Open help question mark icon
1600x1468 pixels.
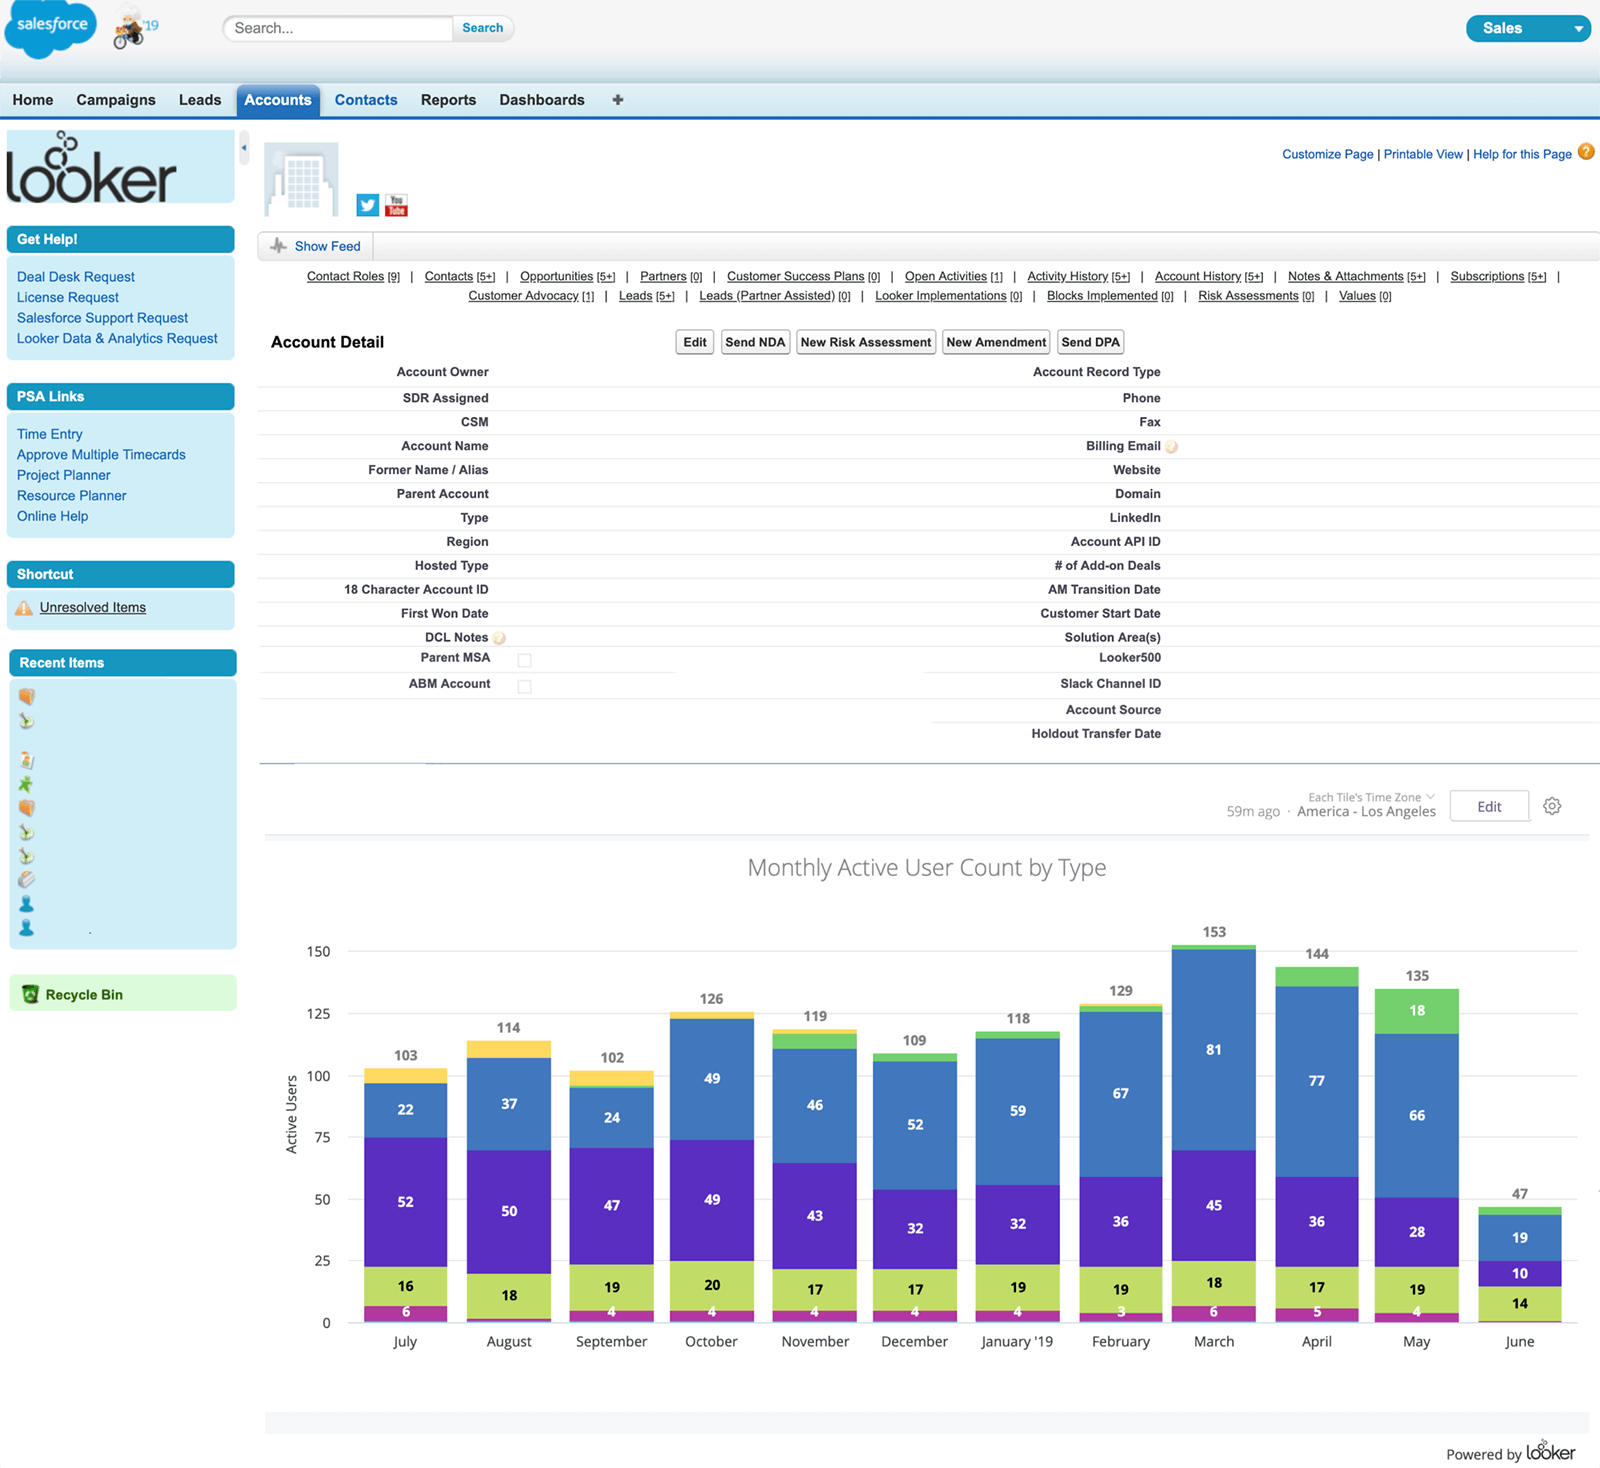click(x=1586, y=152)
